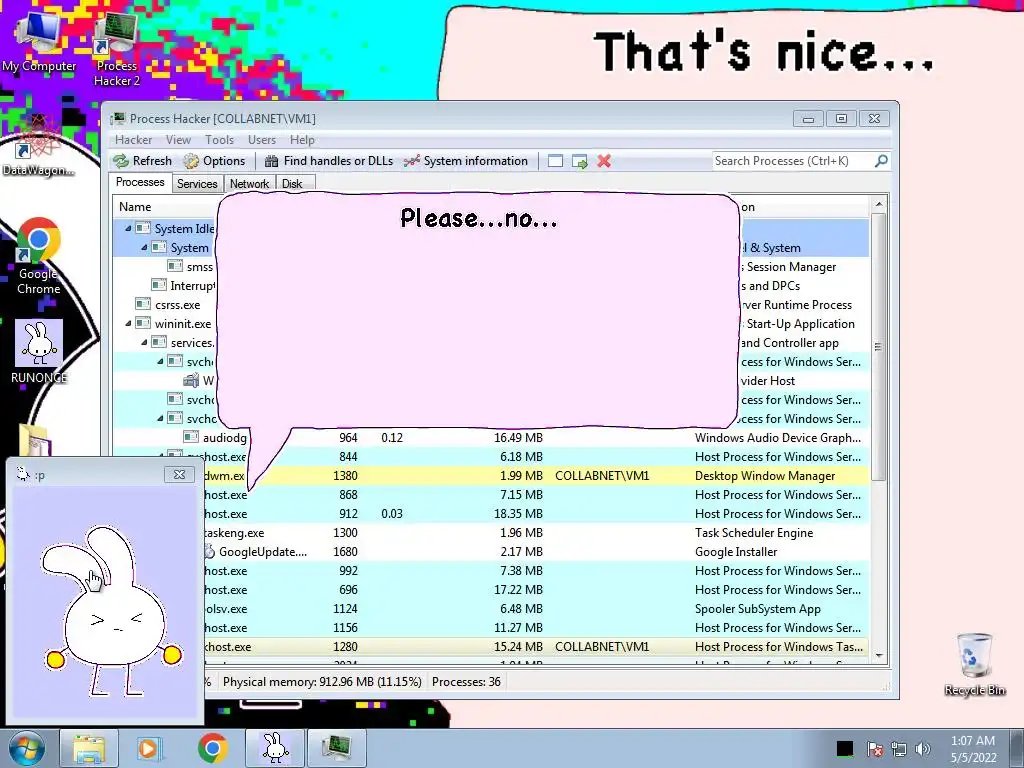Click the find window and thread icon
This screenshot has width=1024, height=768.
[579, 161]
